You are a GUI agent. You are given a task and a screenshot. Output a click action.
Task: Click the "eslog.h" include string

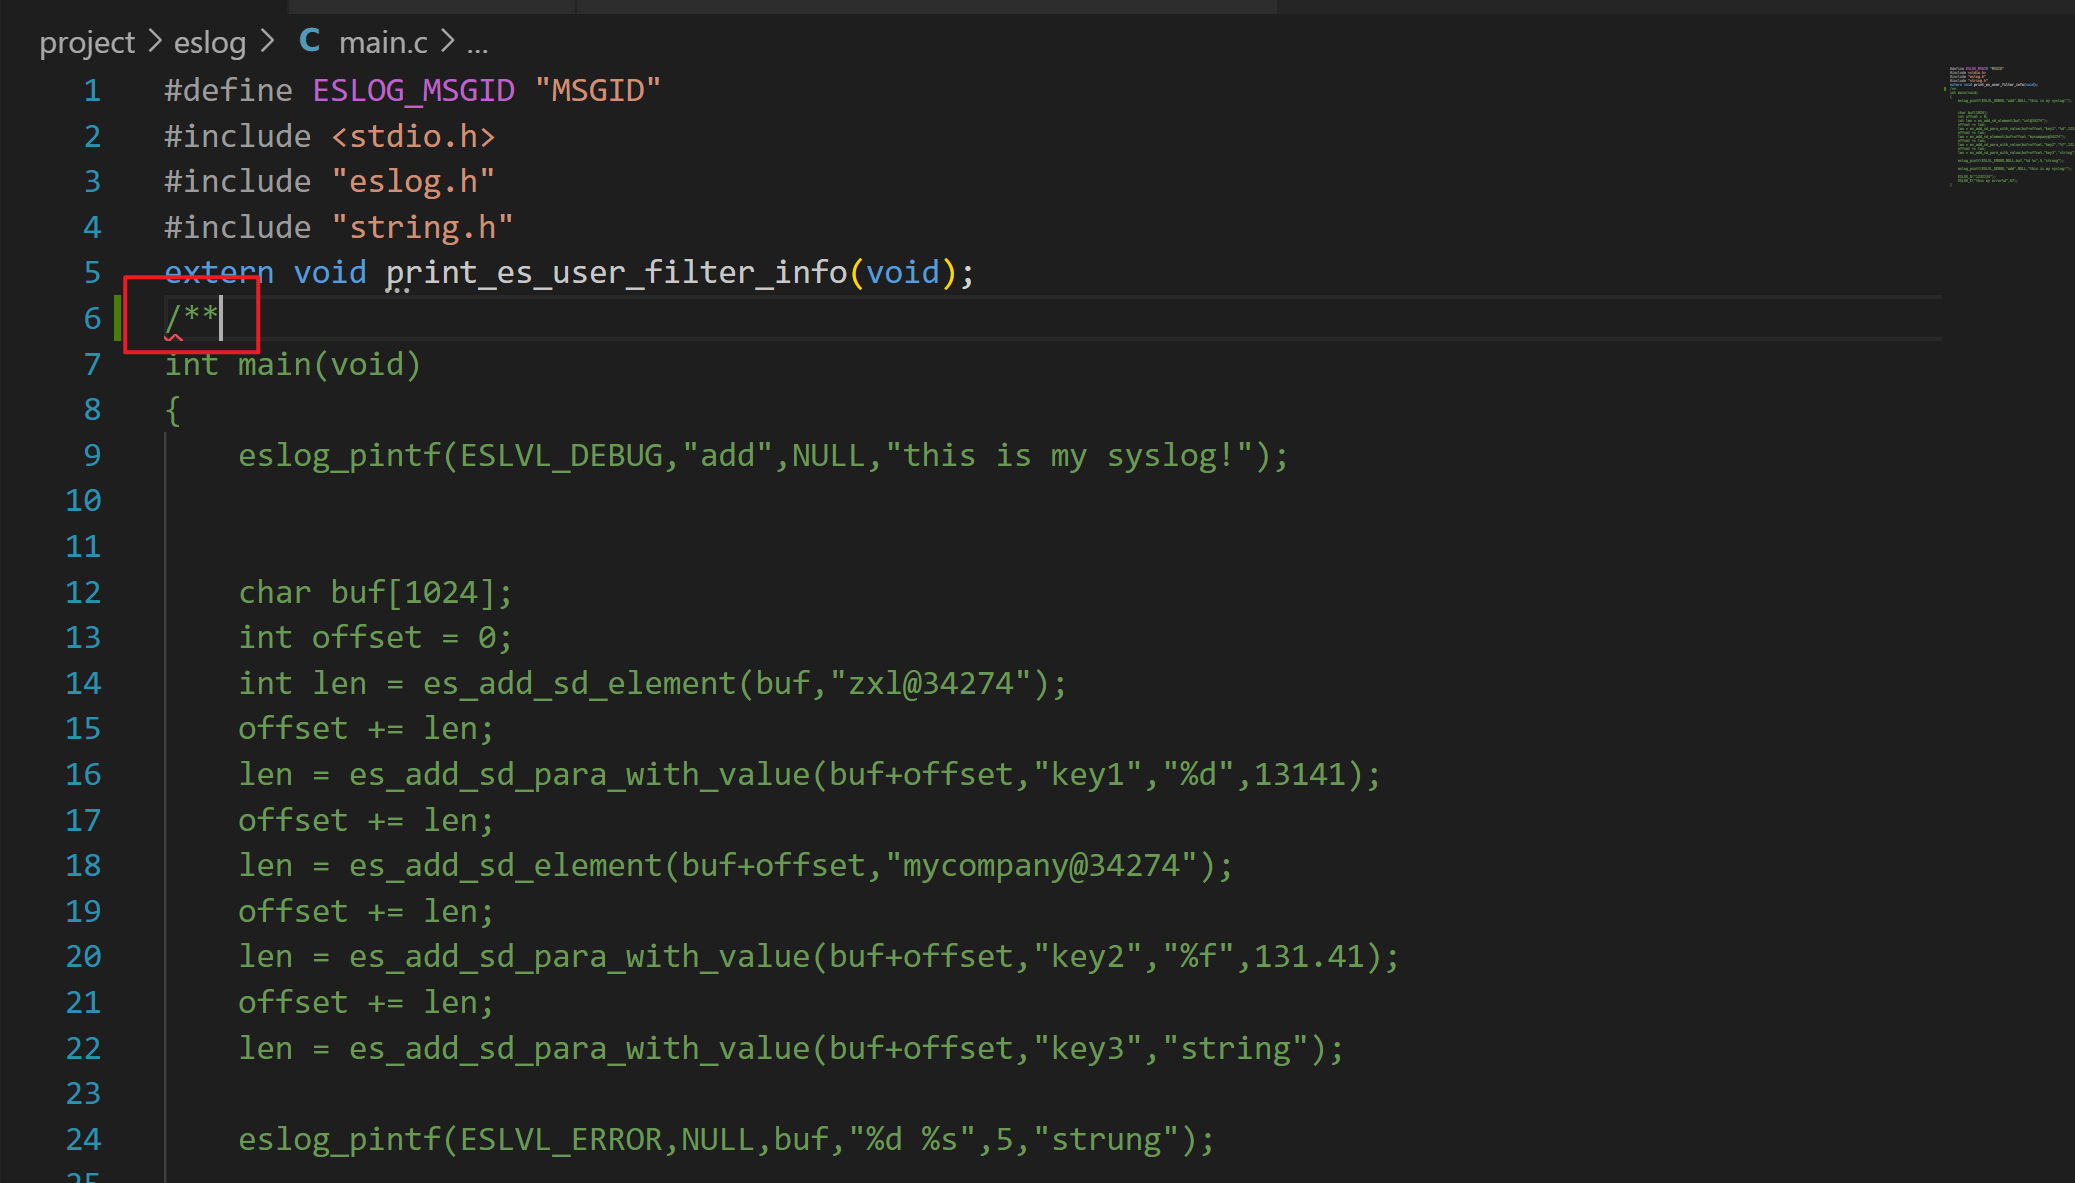(413, 182)
